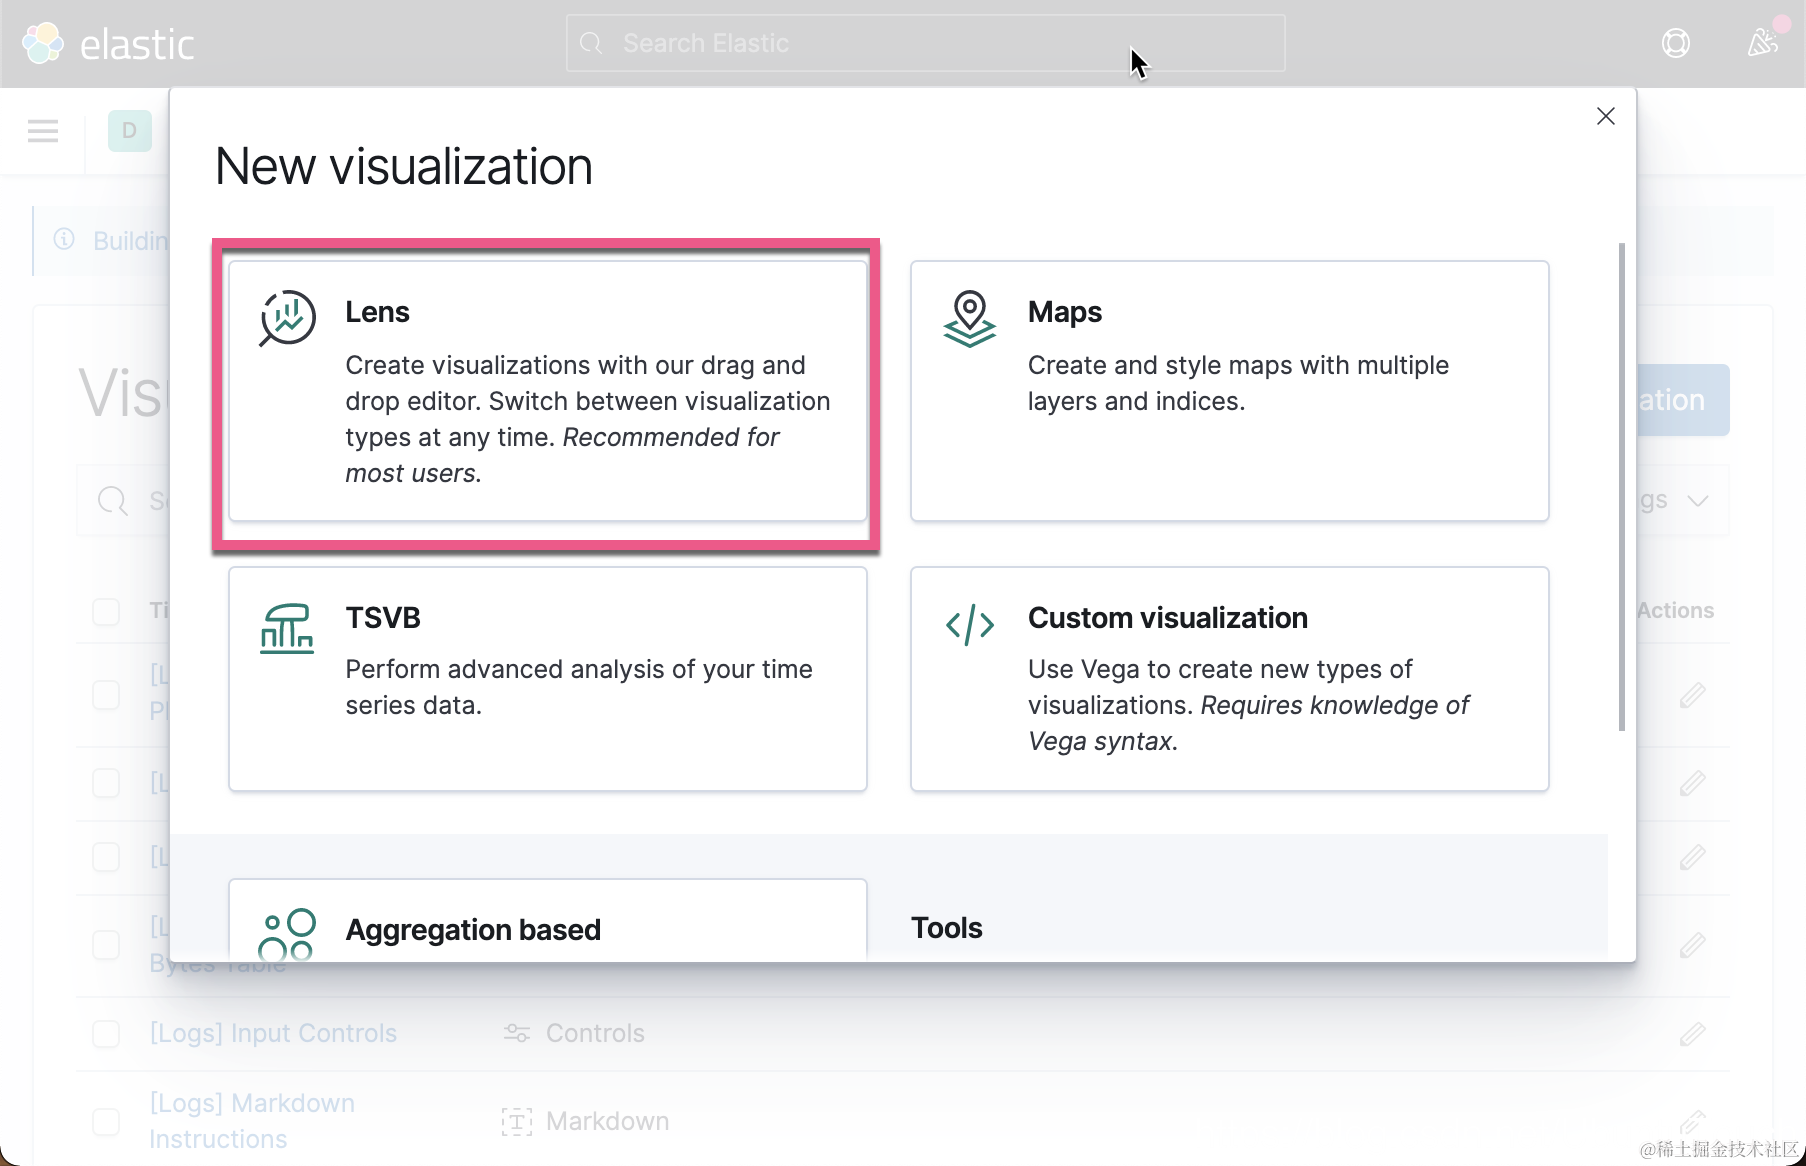This screenshot has width=1806, height=1166.
Task: Click the Tools heading text
Action: click(x=946, y=928)
